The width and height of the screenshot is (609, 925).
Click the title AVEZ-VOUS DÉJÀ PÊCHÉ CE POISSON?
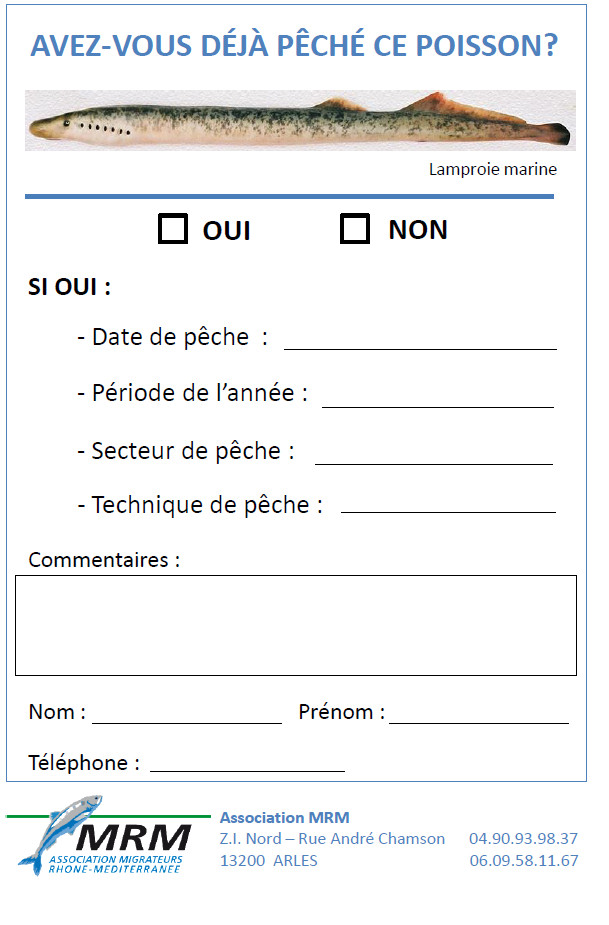pyautogui.click(x=294, y=46)
